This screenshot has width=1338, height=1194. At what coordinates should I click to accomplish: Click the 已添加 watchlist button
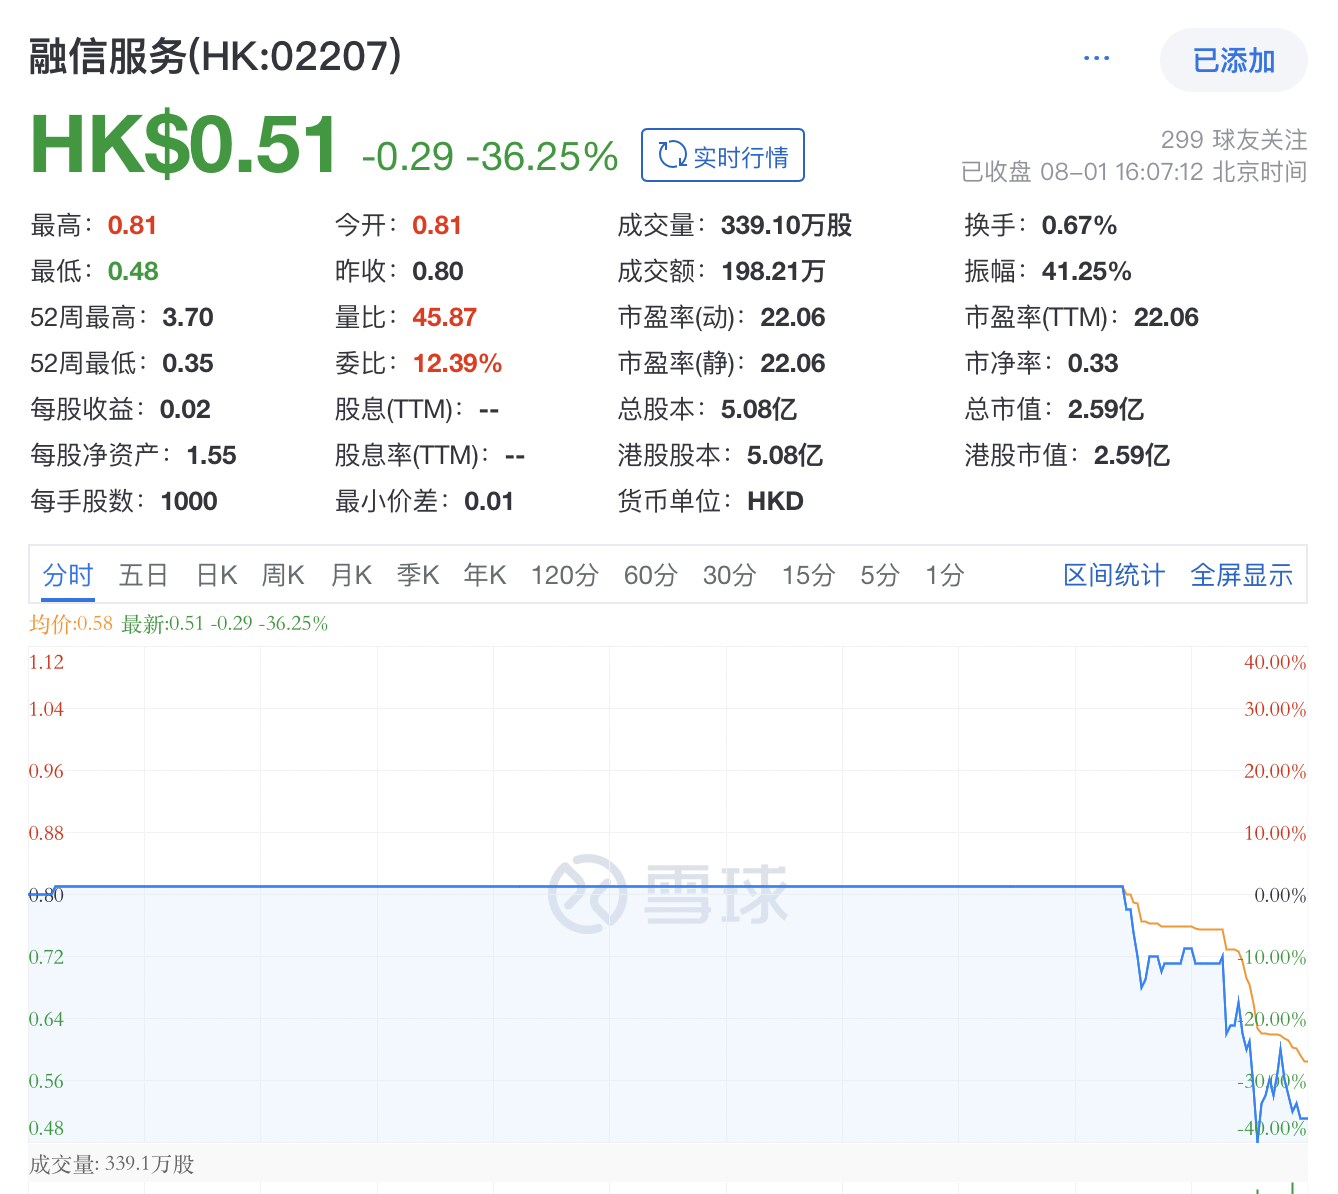tap(1233, 60)
